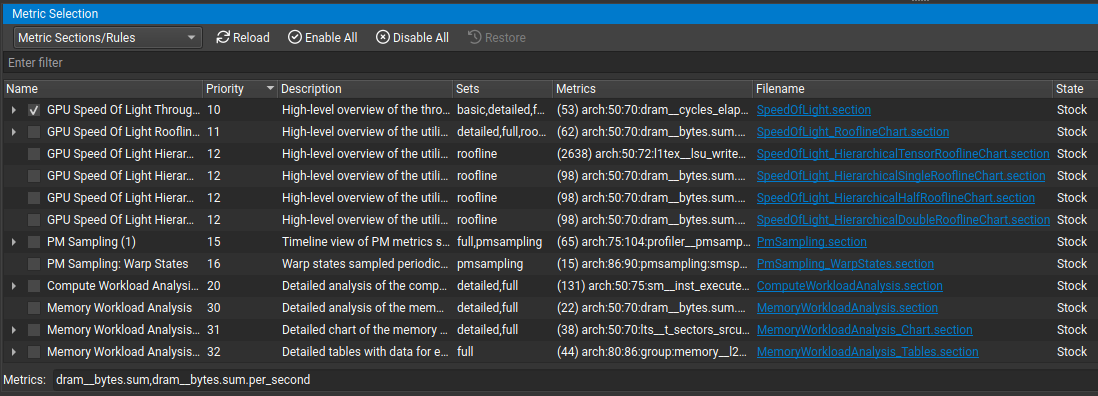Image resolution: width=1098 pixels, height=396 pixels.
Task: Open the ComputeWorkloadAnalysis.section link
Action: (849, 286)
